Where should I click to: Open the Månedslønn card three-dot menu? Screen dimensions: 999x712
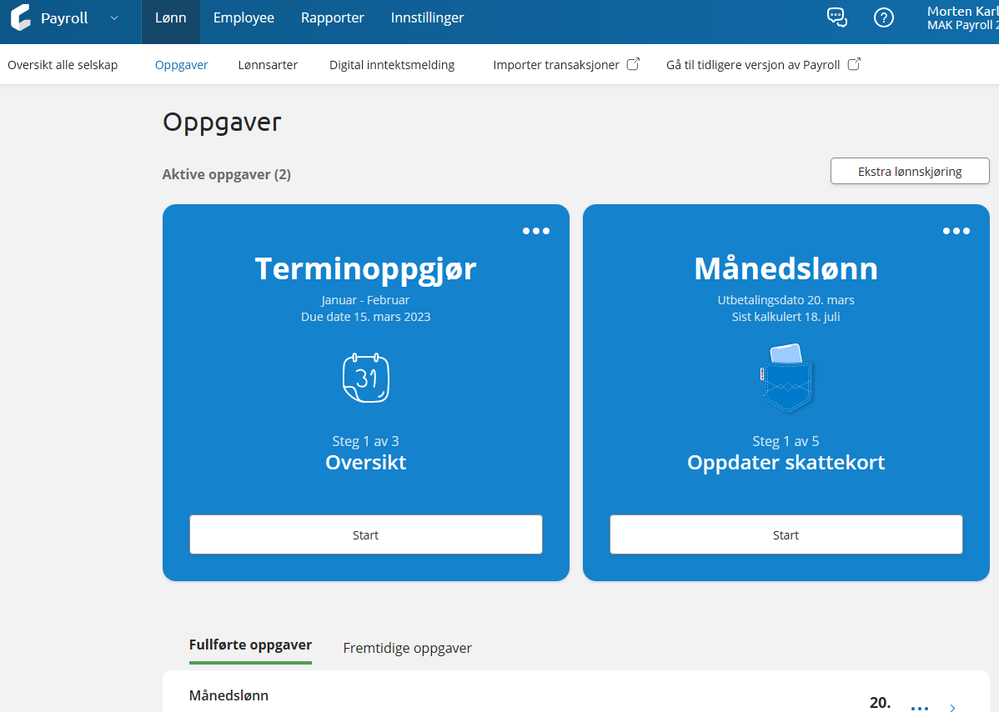coord(956,231)
